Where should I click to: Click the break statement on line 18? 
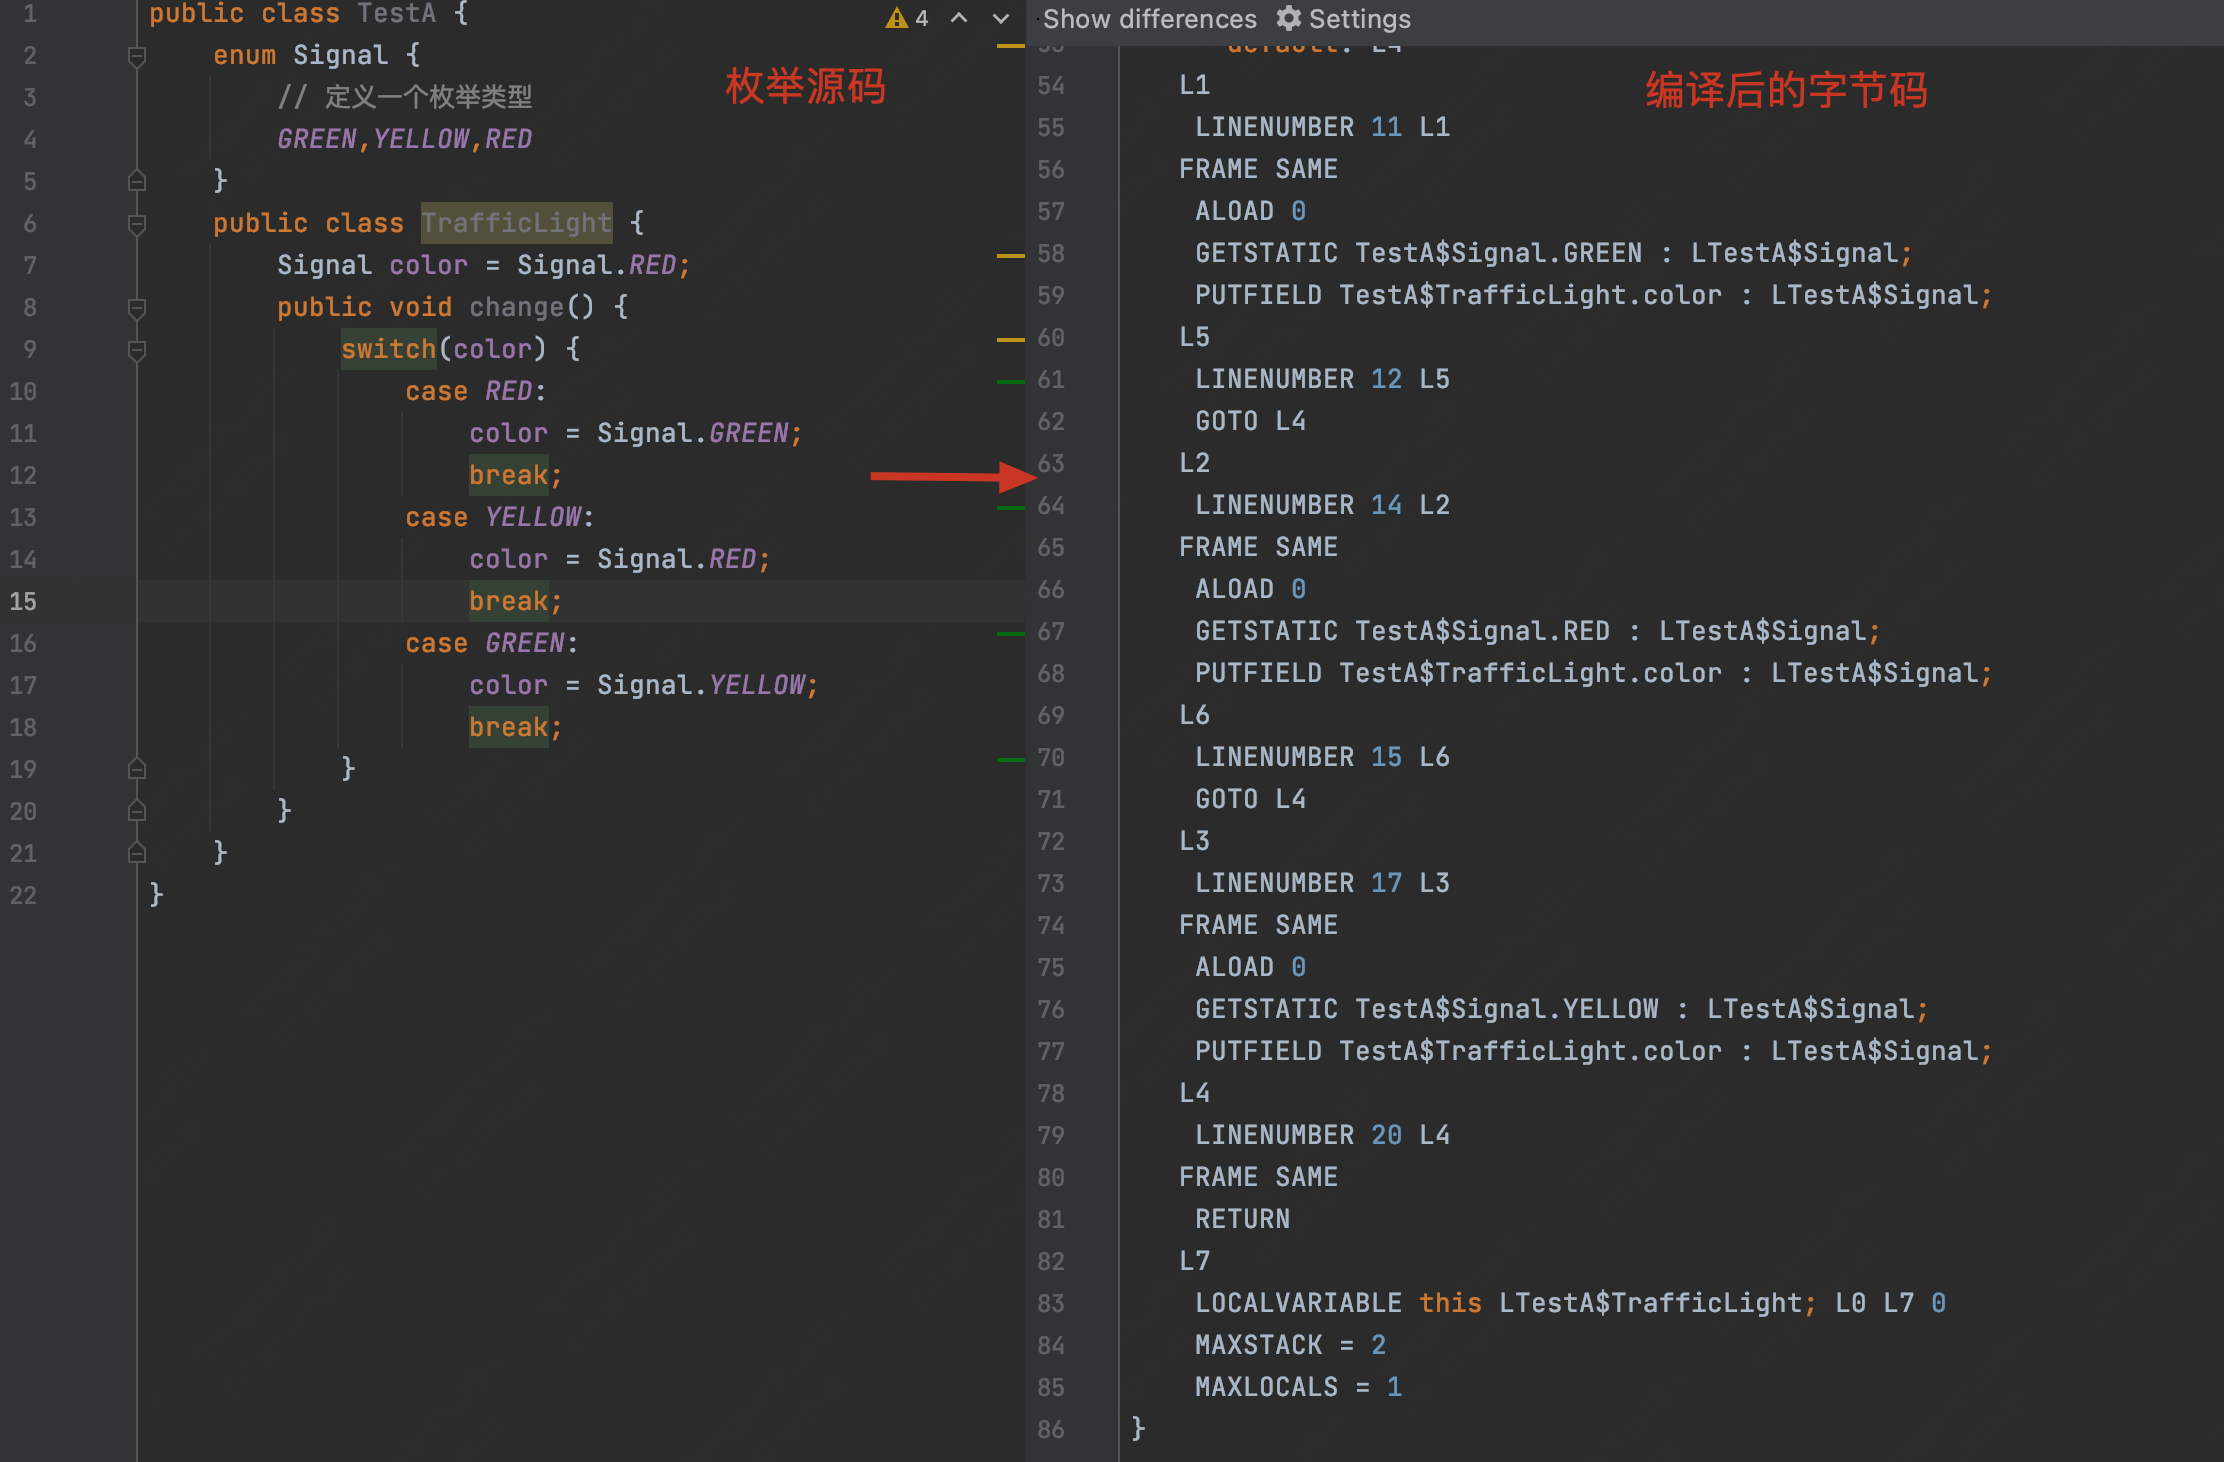[x=515, y=727]
